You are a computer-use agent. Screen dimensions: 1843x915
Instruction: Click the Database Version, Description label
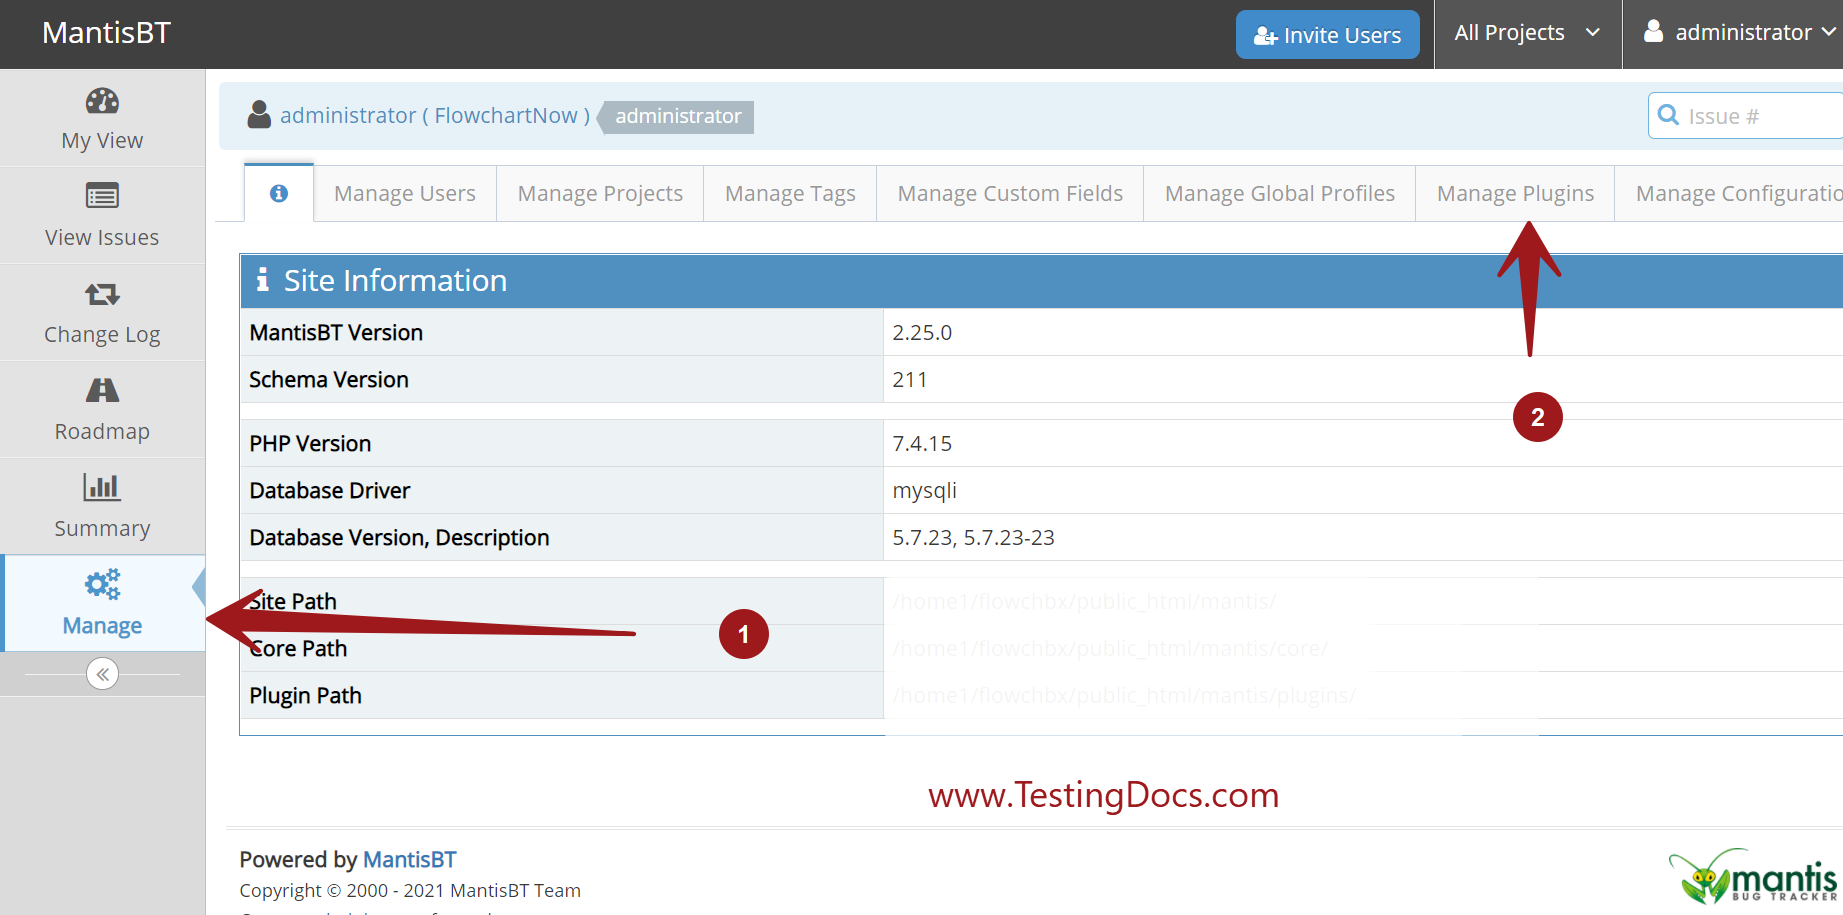click(x=399, y=538)
